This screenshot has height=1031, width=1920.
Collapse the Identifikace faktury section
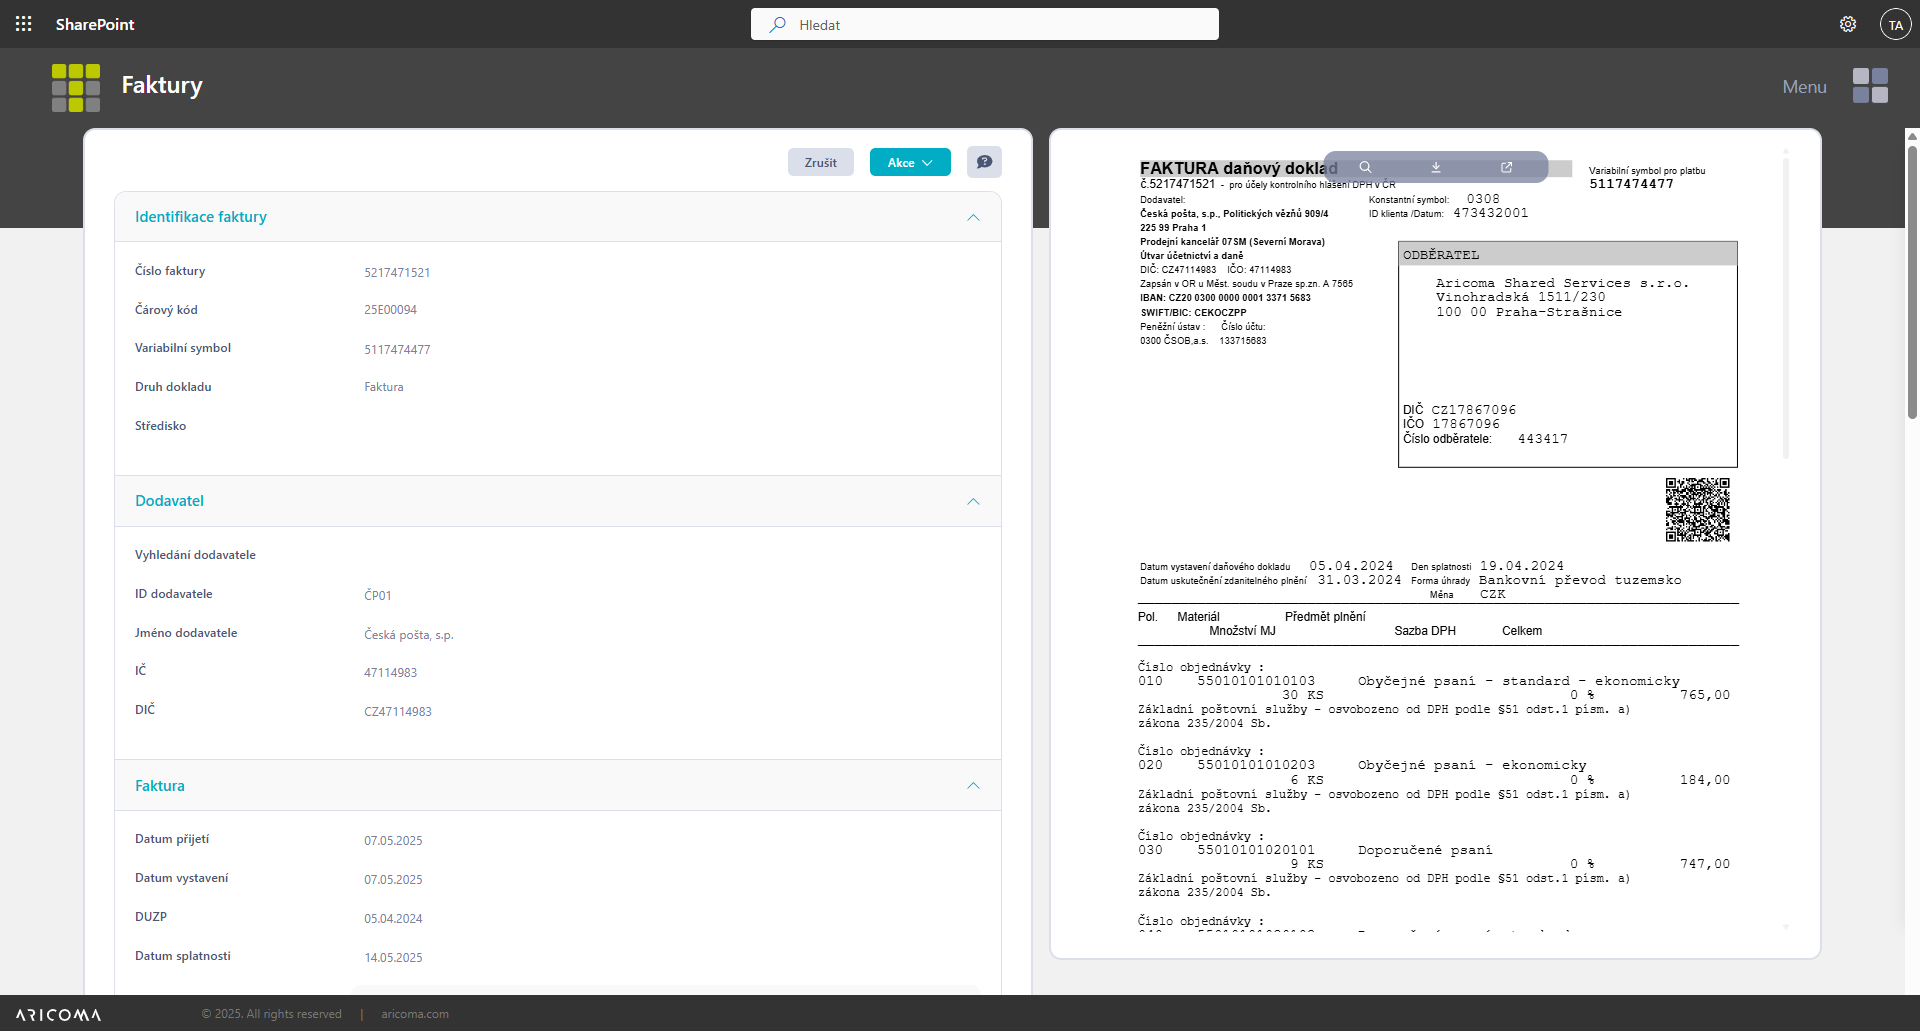pos(973,217)
